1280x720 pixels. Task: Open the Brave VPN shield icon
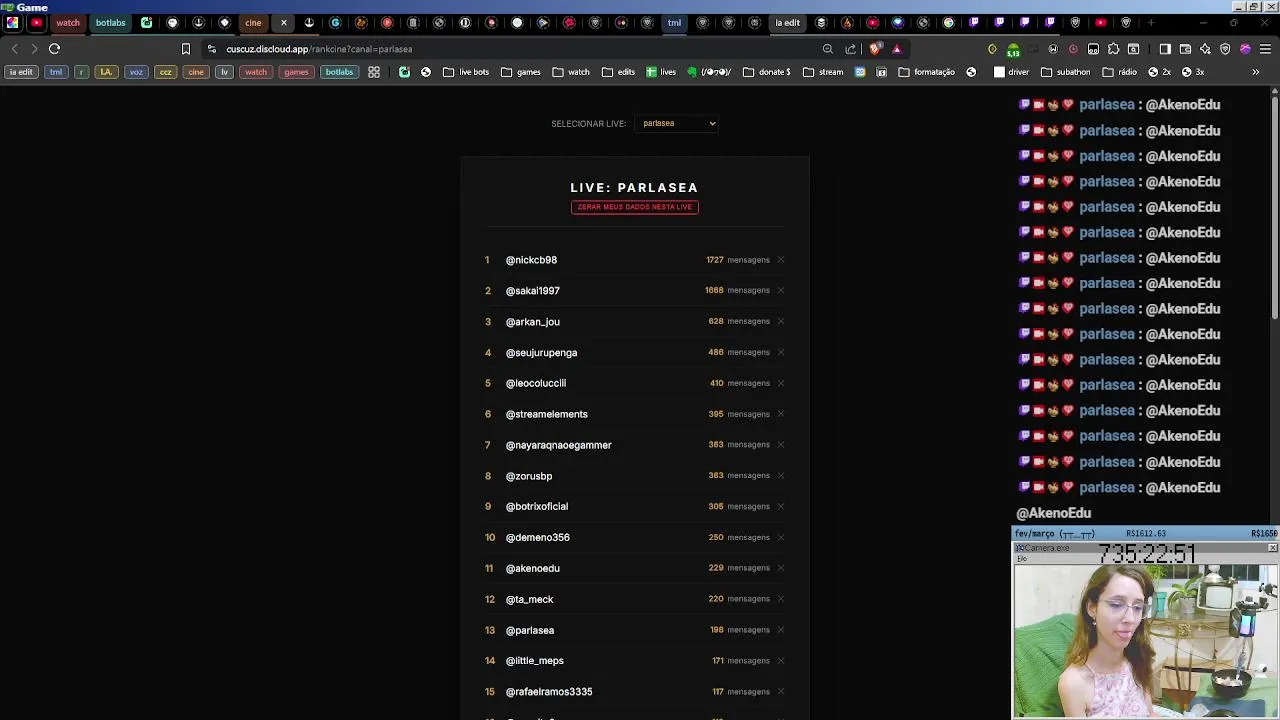point(1225,49)
